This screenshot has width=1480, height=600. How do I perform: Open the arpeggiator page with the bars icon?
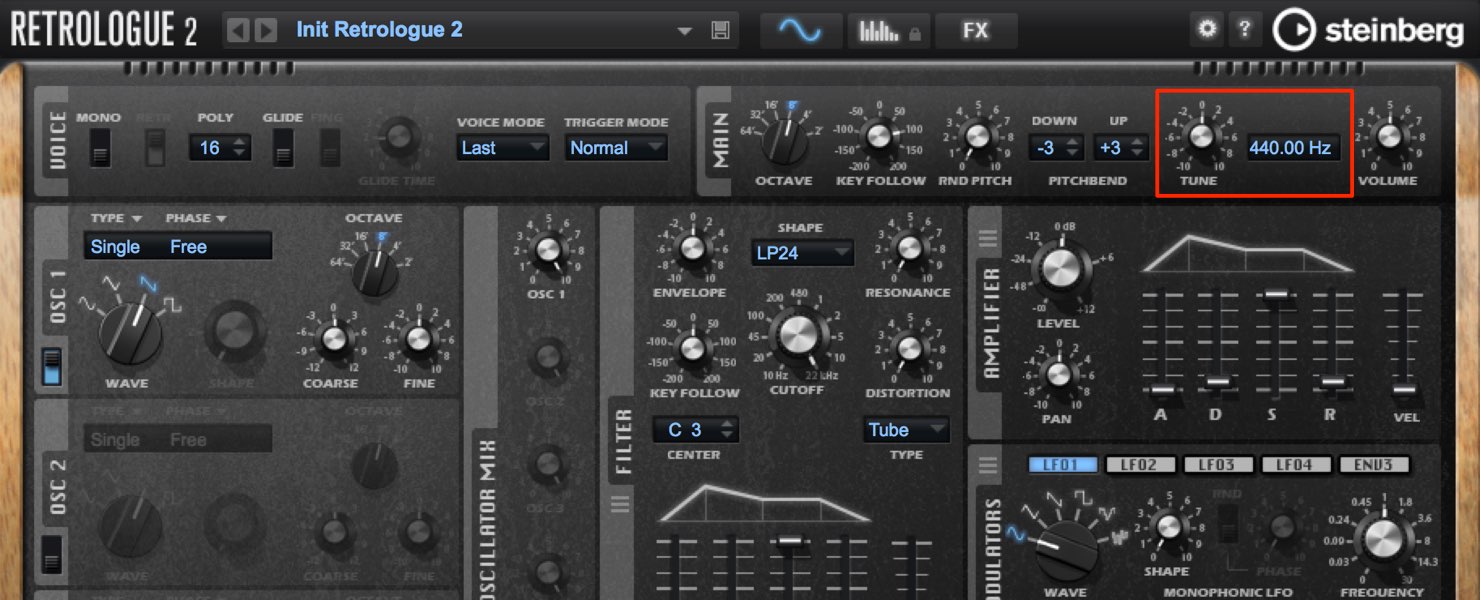point(887,31)
